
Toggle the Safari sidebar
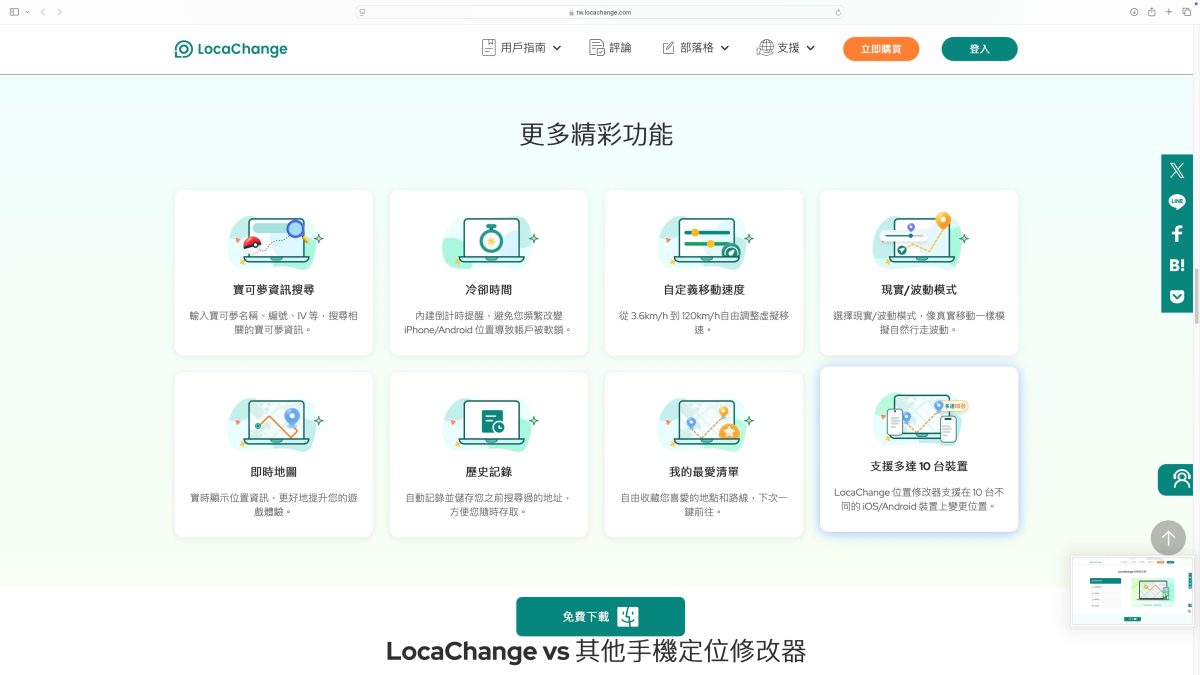click(14, 12)
